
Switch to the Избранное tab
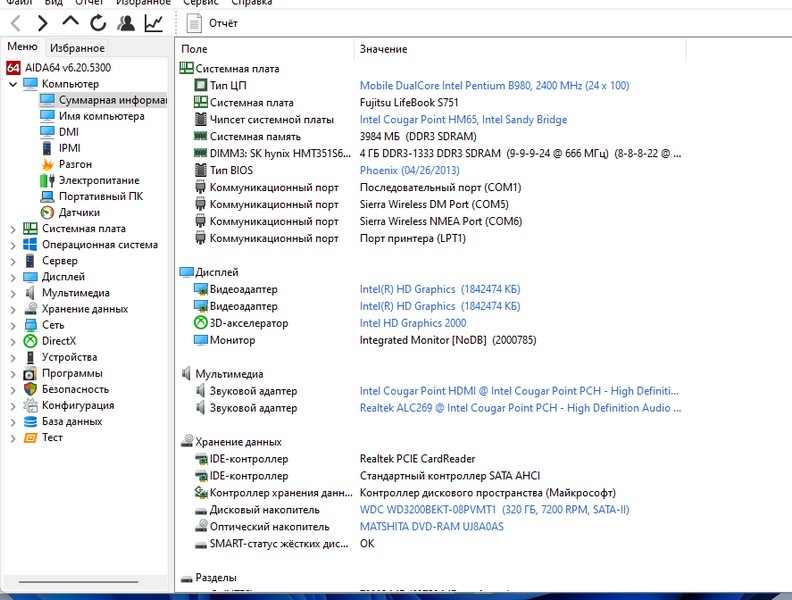77,48
